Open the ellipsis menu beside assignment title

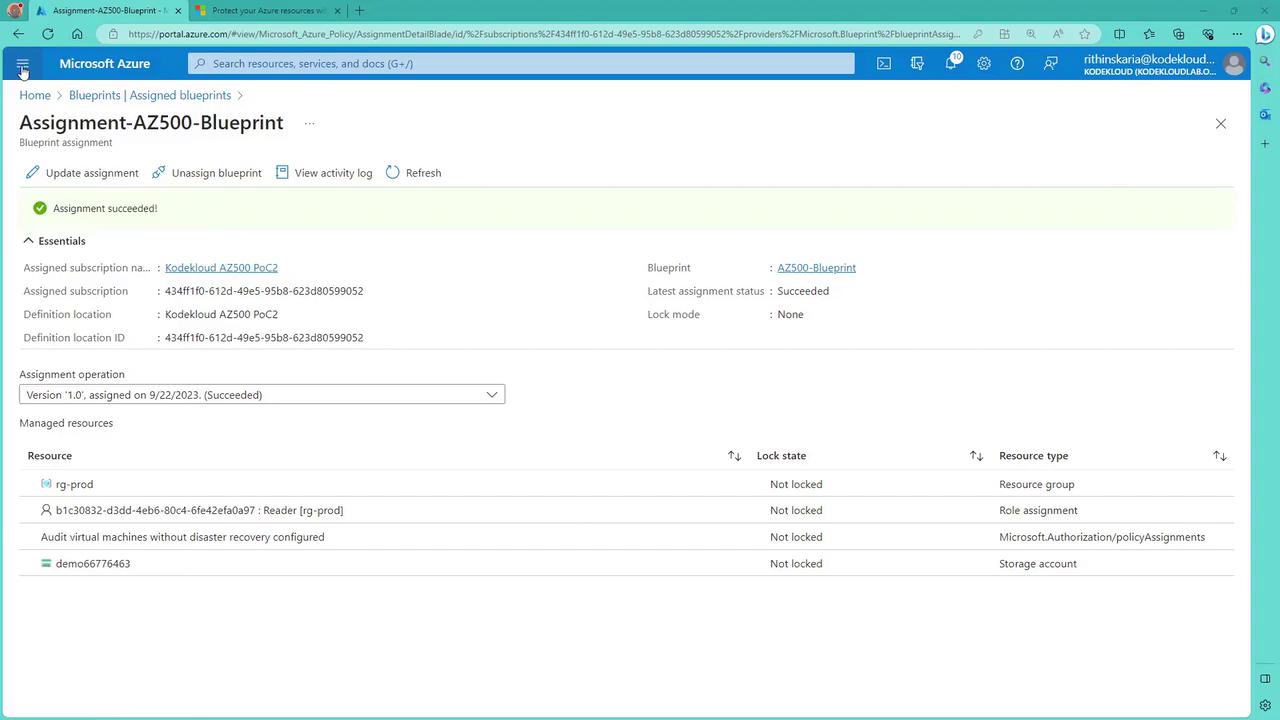point(309,123)
